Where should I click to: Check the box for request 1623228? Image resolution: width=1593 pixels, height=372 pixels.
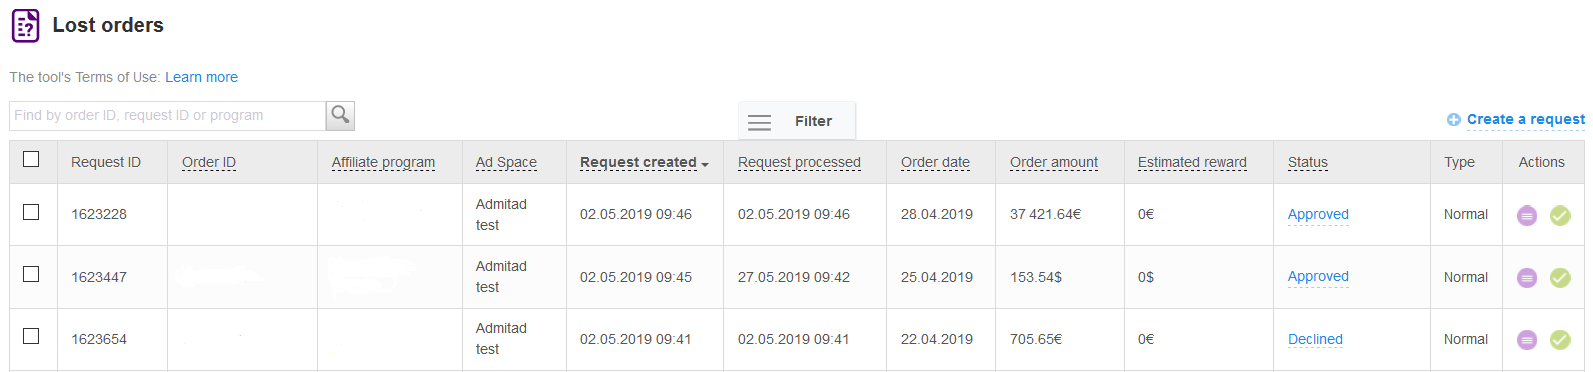pos(31,212)
